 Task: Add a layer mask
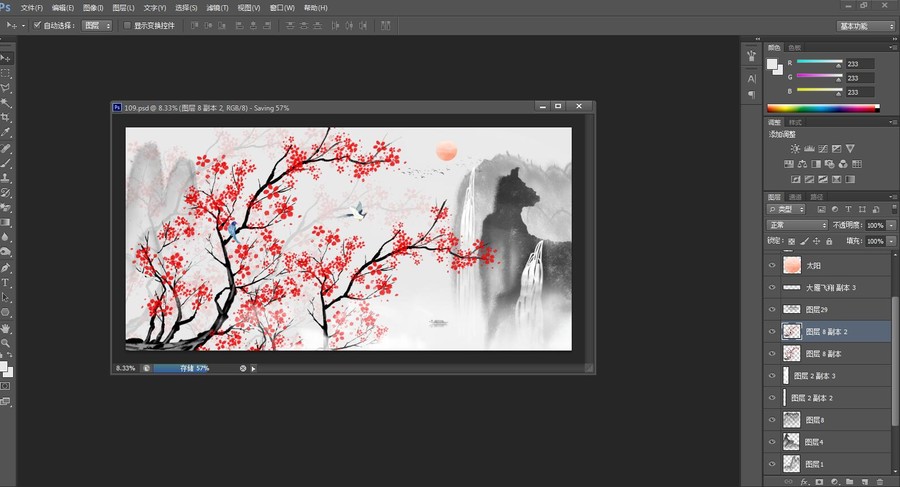point(819,482)
